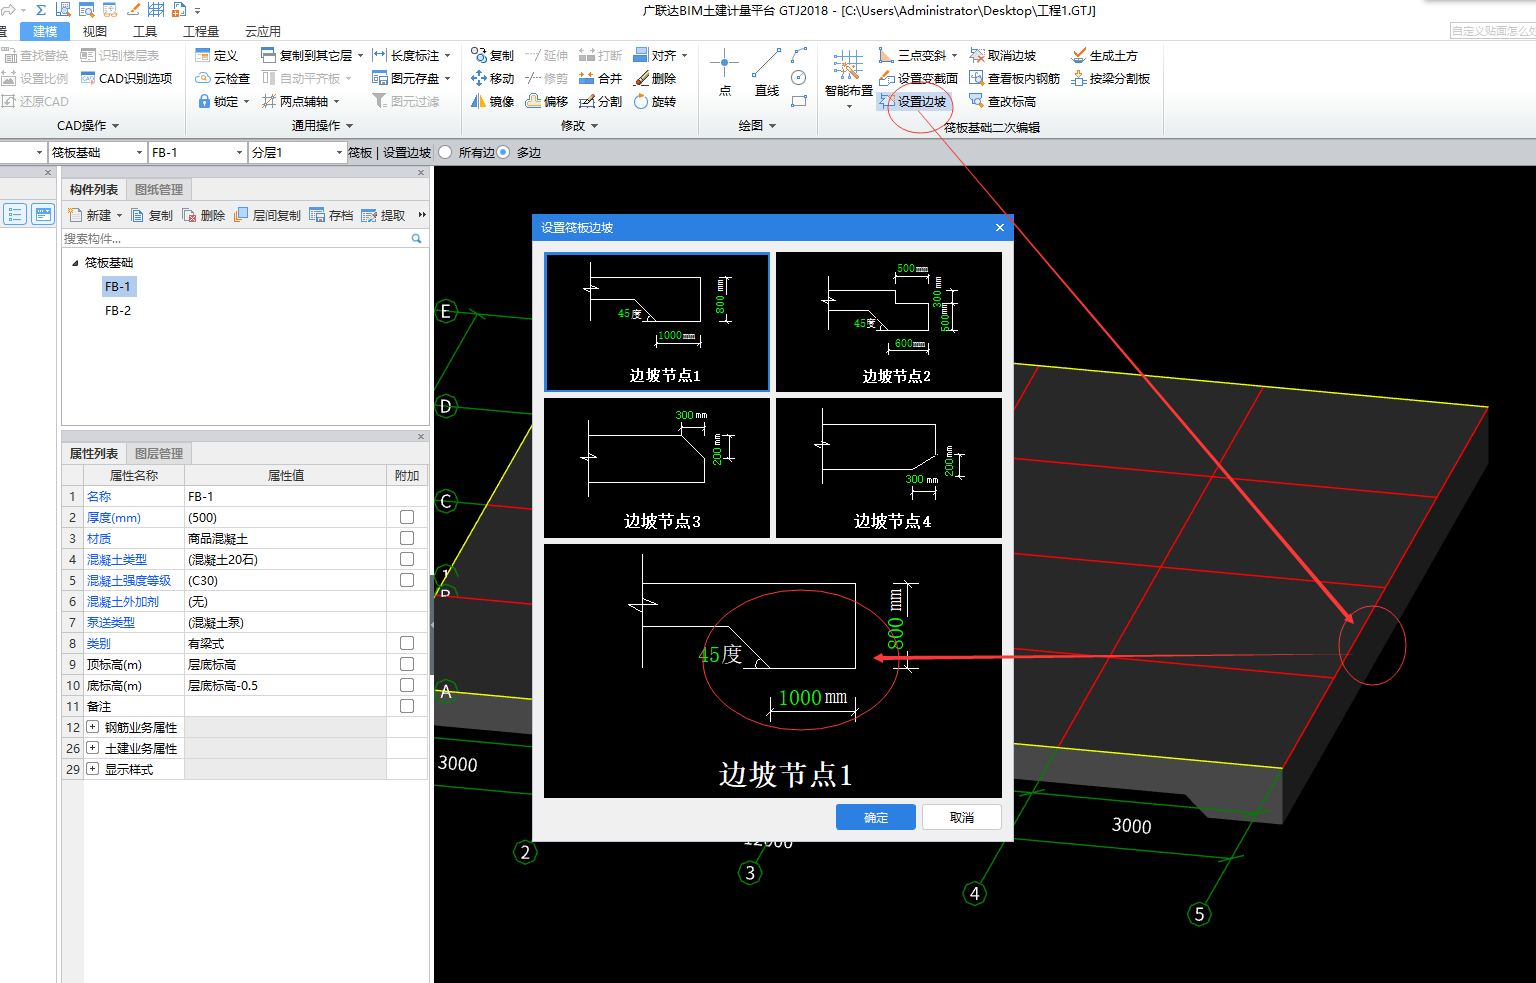Choose the 边坡节点4 thumbnail
This screenshot has height=983, width=1536.
pos(889,468)
